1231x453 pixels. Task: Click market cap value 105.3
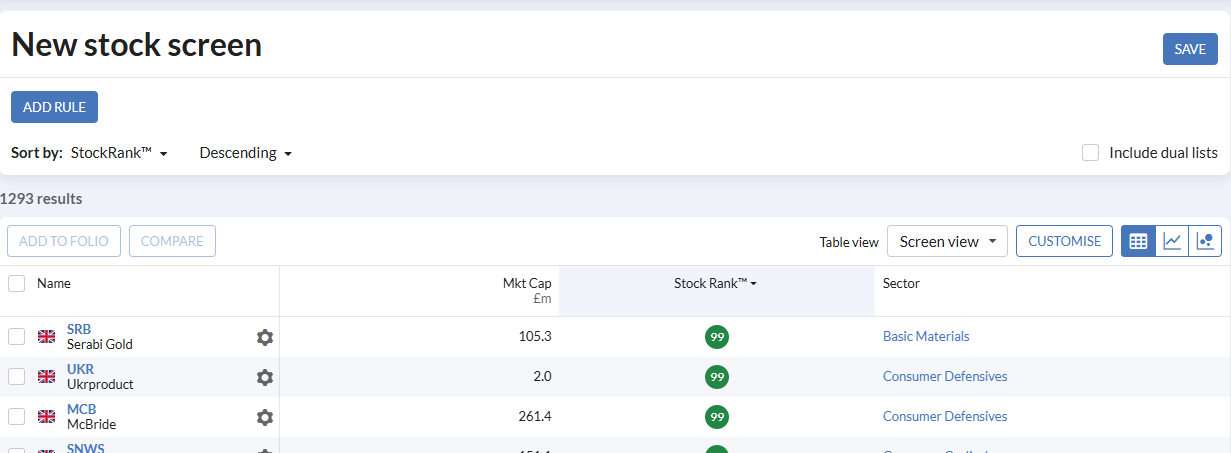[x=535, y=337]
